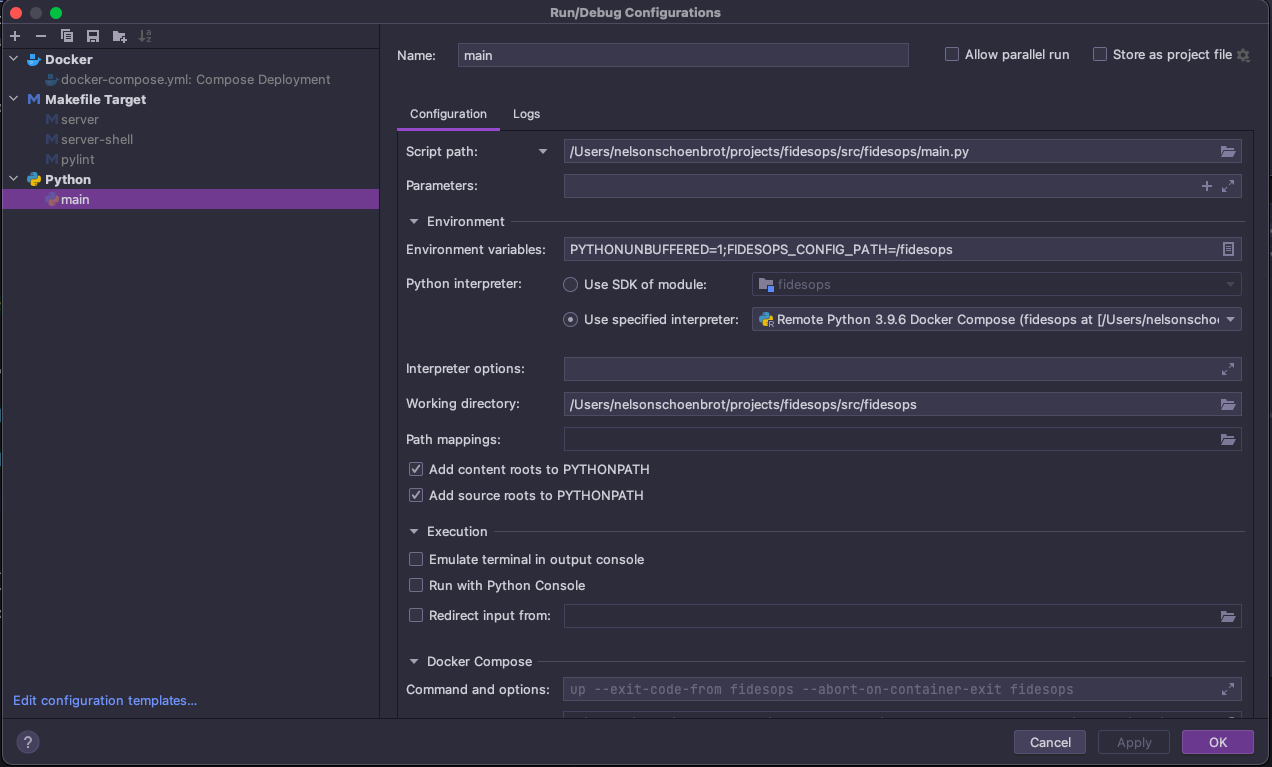This screenshot has width=1272, height=767.
Task: Browse for the working directory
Action: tap(1228, 404)
